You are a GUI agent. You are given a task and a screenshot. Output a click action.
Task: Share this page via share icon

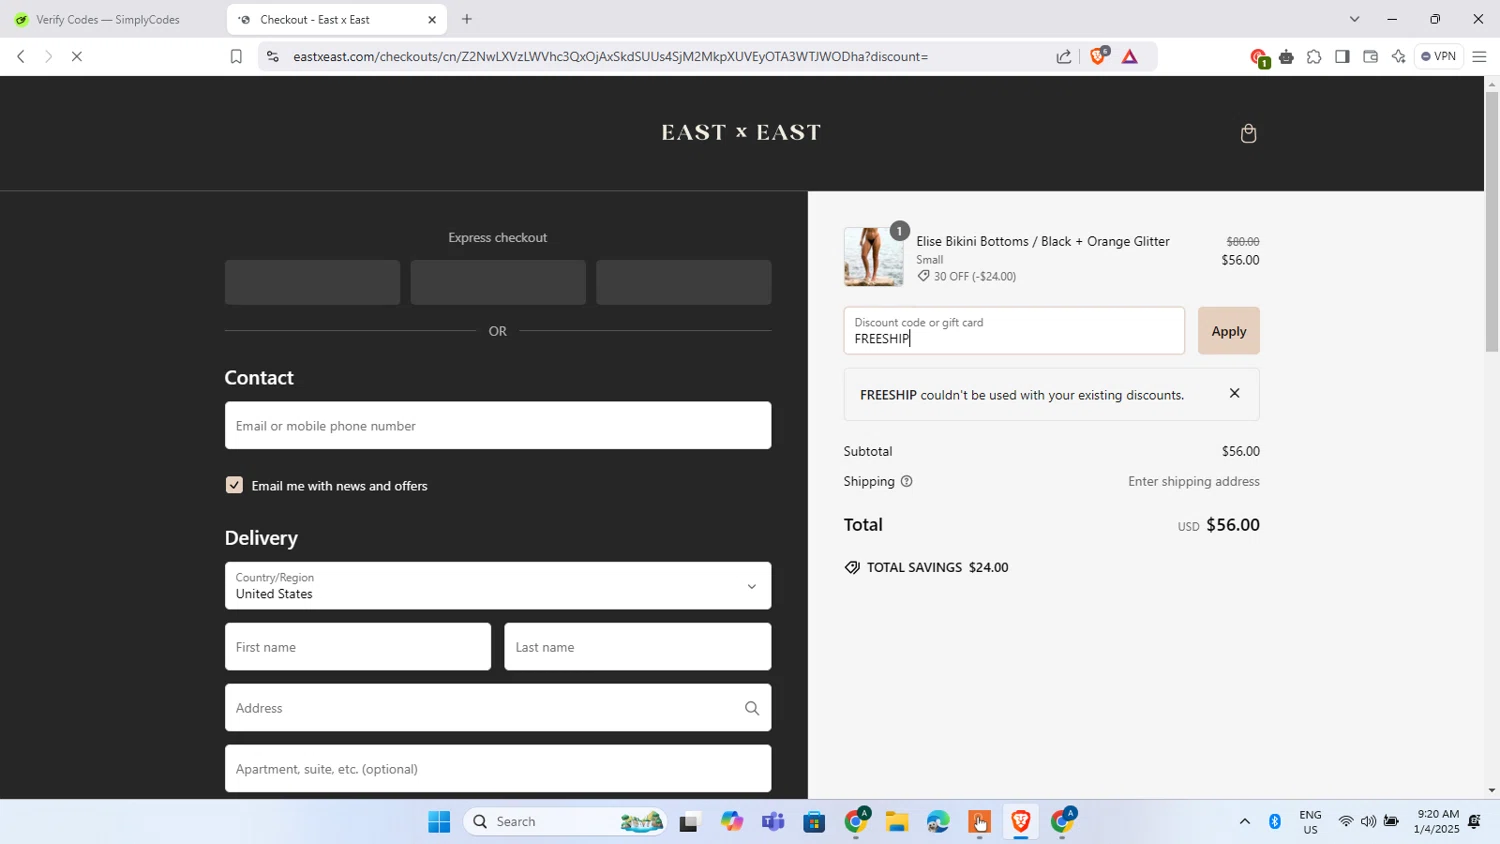click(x=1064, y=56)
